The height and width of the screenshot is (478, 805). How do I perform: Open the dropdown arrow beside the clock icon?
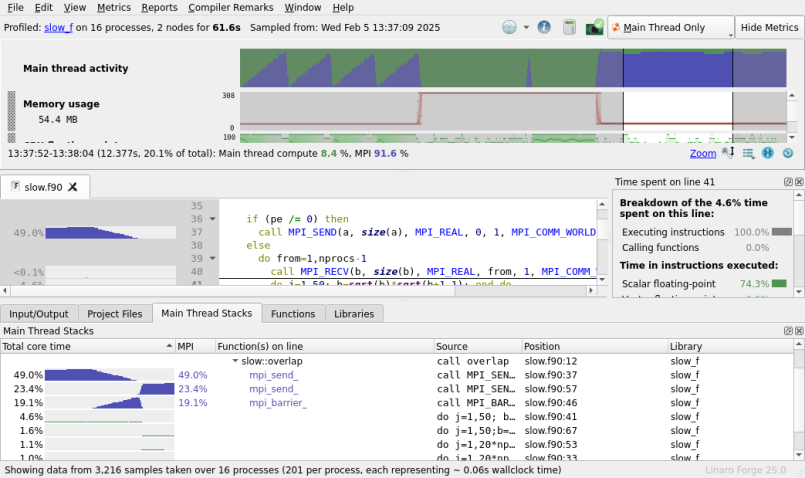coord(526,27)
